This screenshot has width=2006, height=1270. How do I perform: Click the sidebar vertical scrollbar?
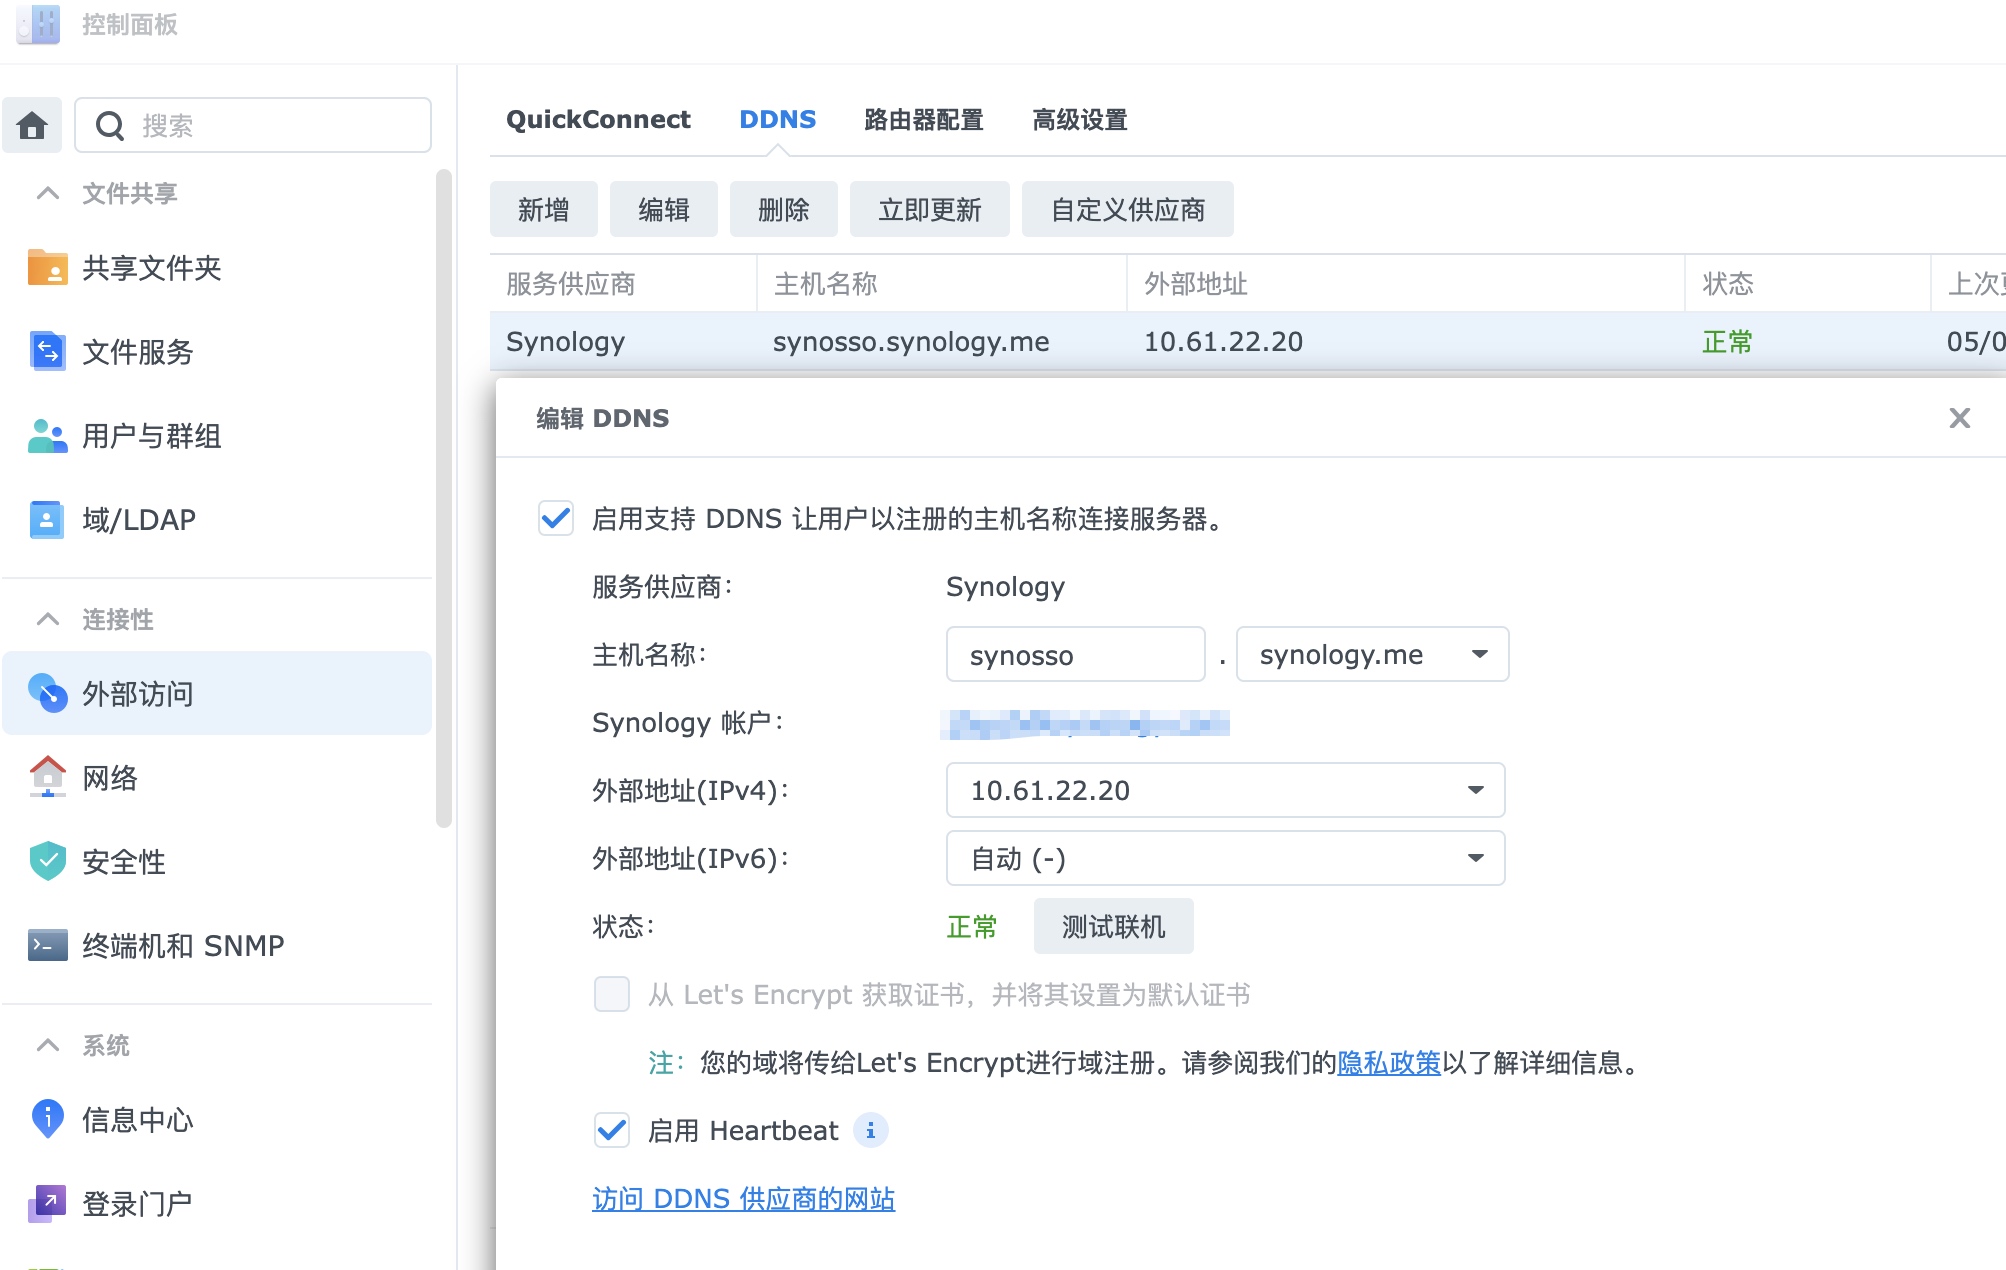click(x=444, y=498)
